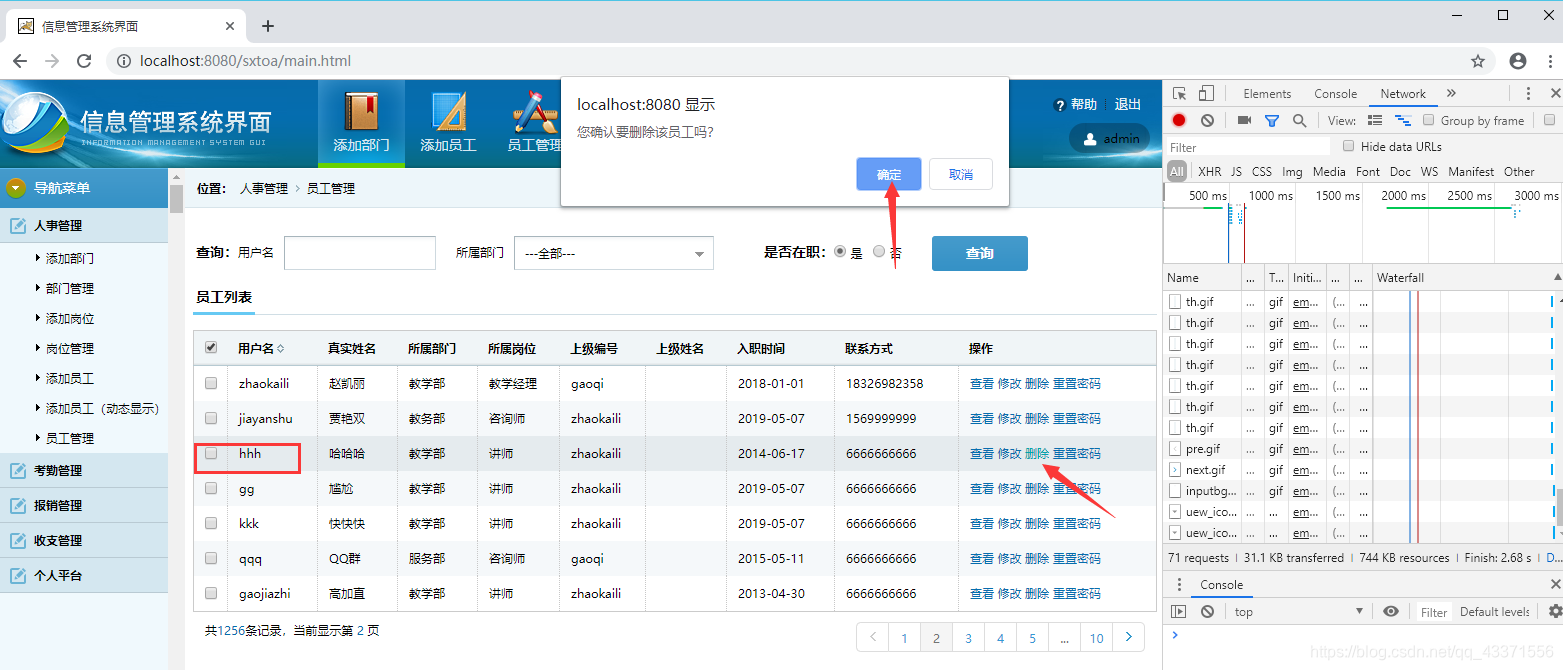
Task: Open the Console drawer three-dot menu
Action: pos(1179,585)
